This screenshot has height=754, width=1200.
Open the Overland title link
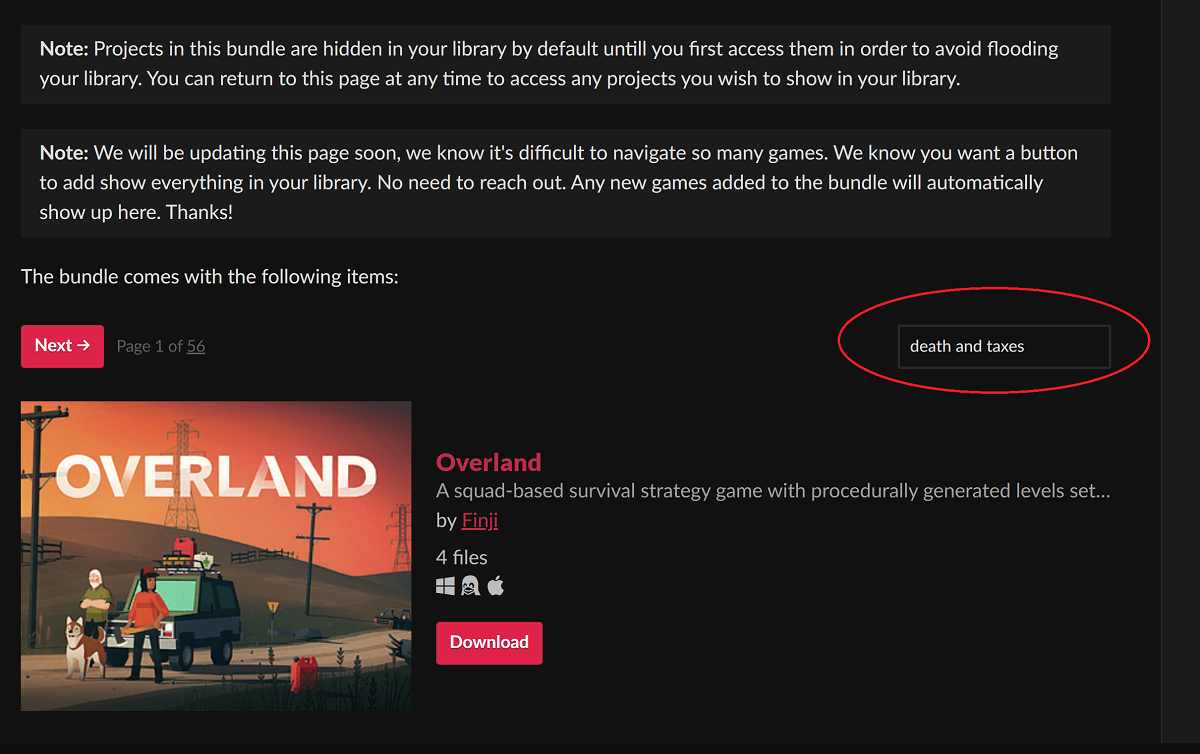coord(489,462)
